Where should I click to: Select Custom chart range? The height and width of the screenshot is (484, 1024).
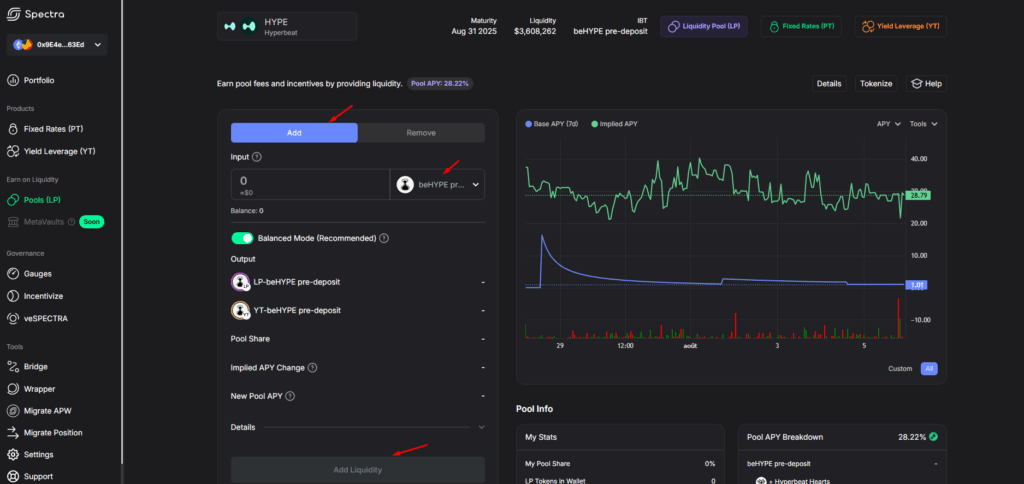click(x=900, y=368)
